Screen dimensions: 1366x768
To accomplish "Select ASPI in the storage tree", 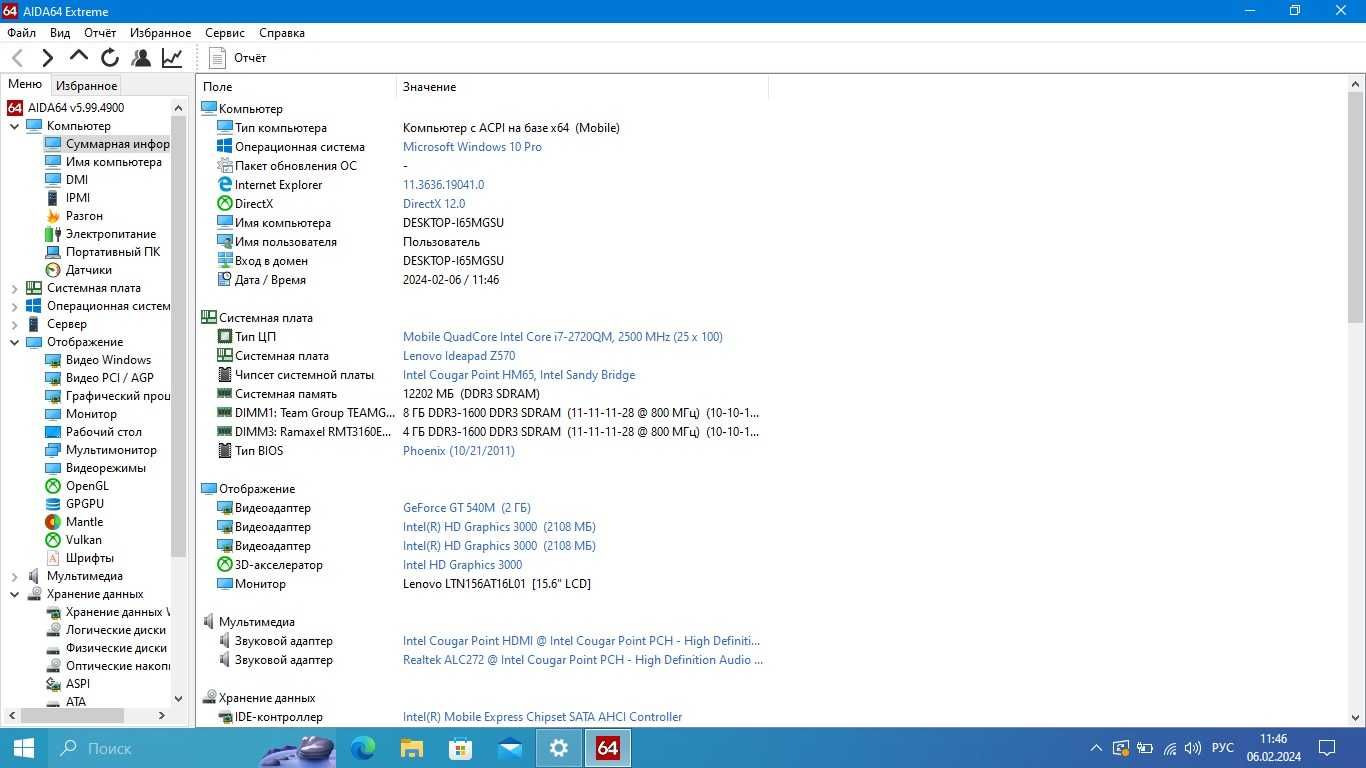I will (78, 684).
